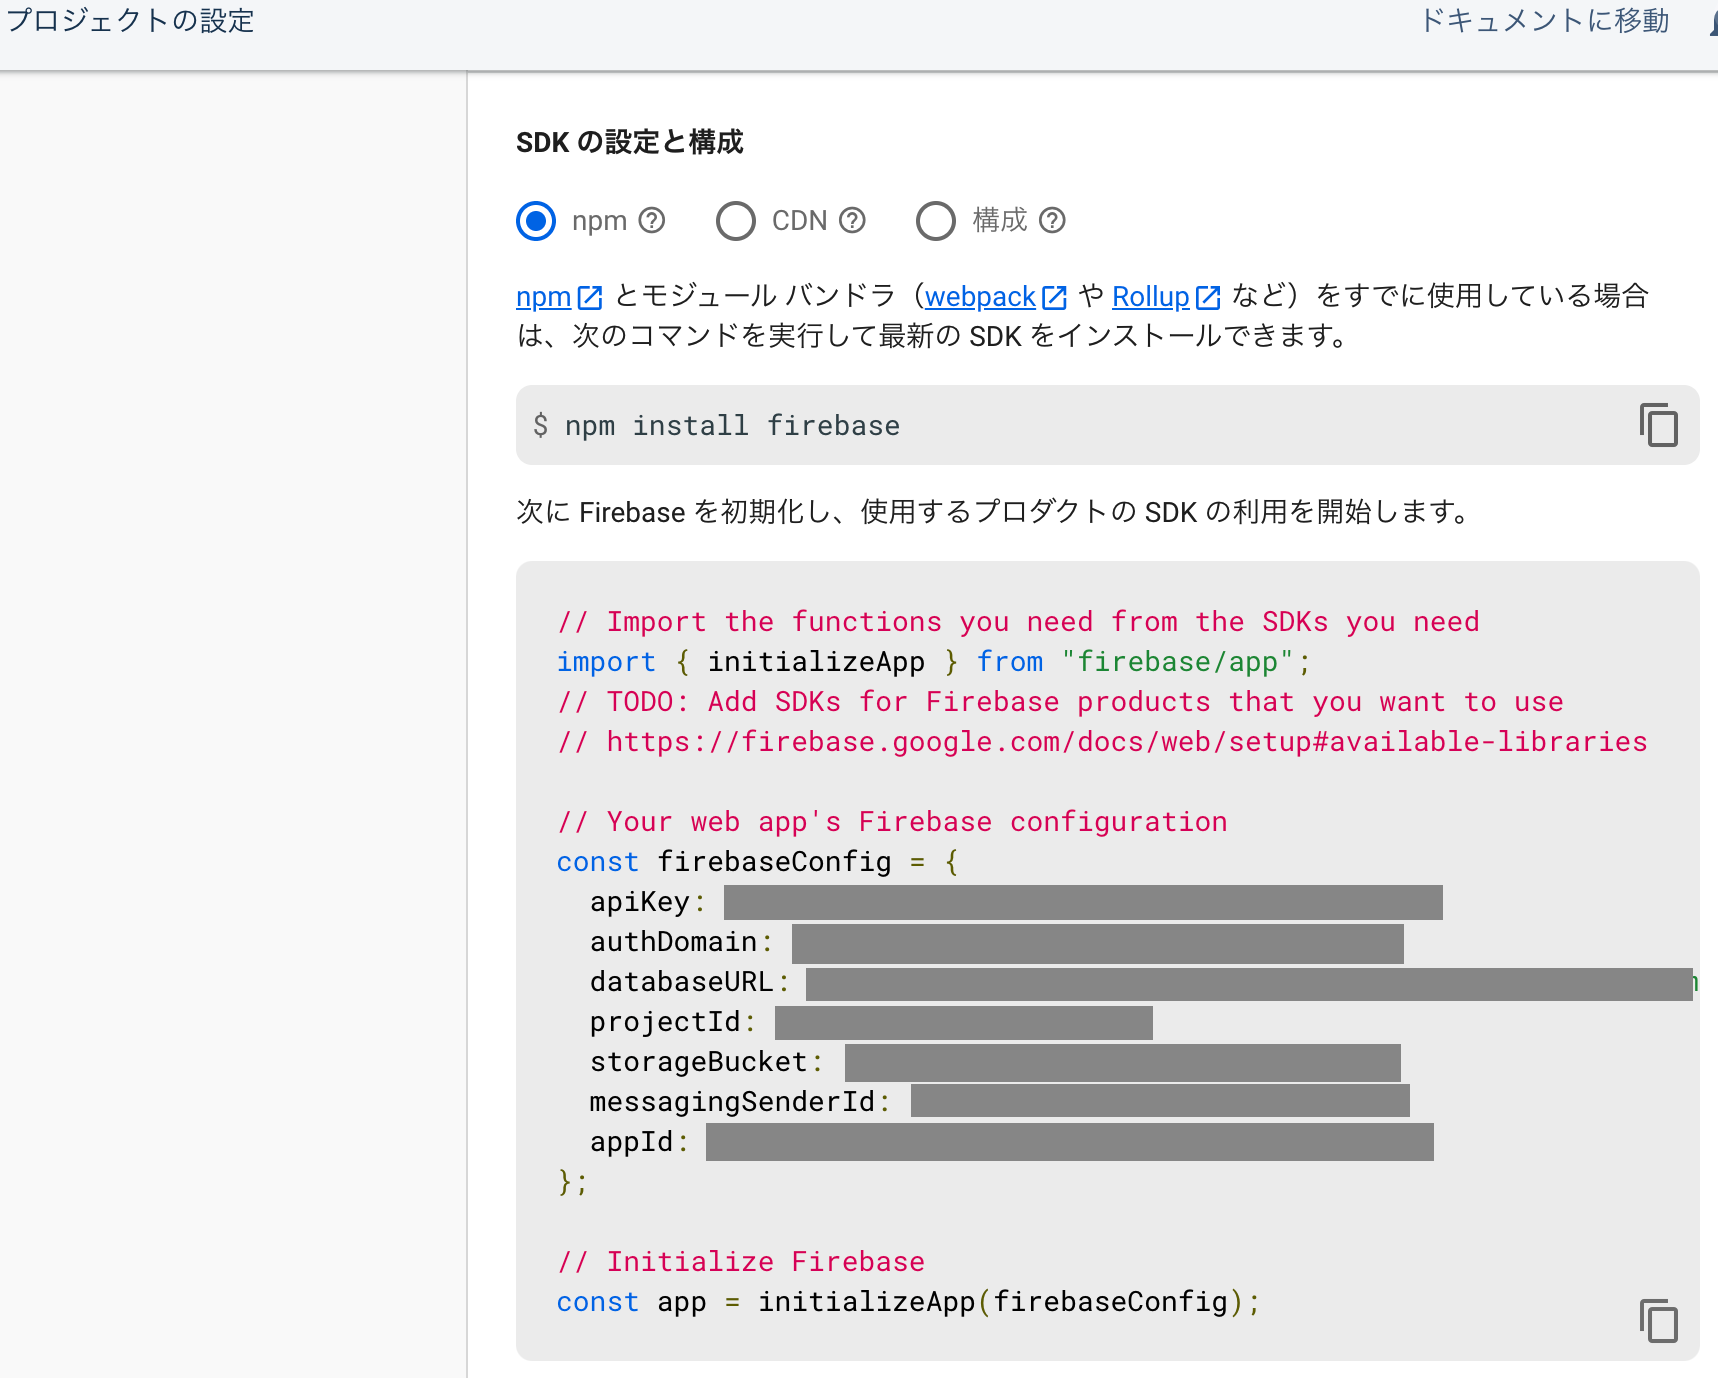Select the npm radio button
Viewport: 1718px width, 1378px height.
(x=536, y=220)
